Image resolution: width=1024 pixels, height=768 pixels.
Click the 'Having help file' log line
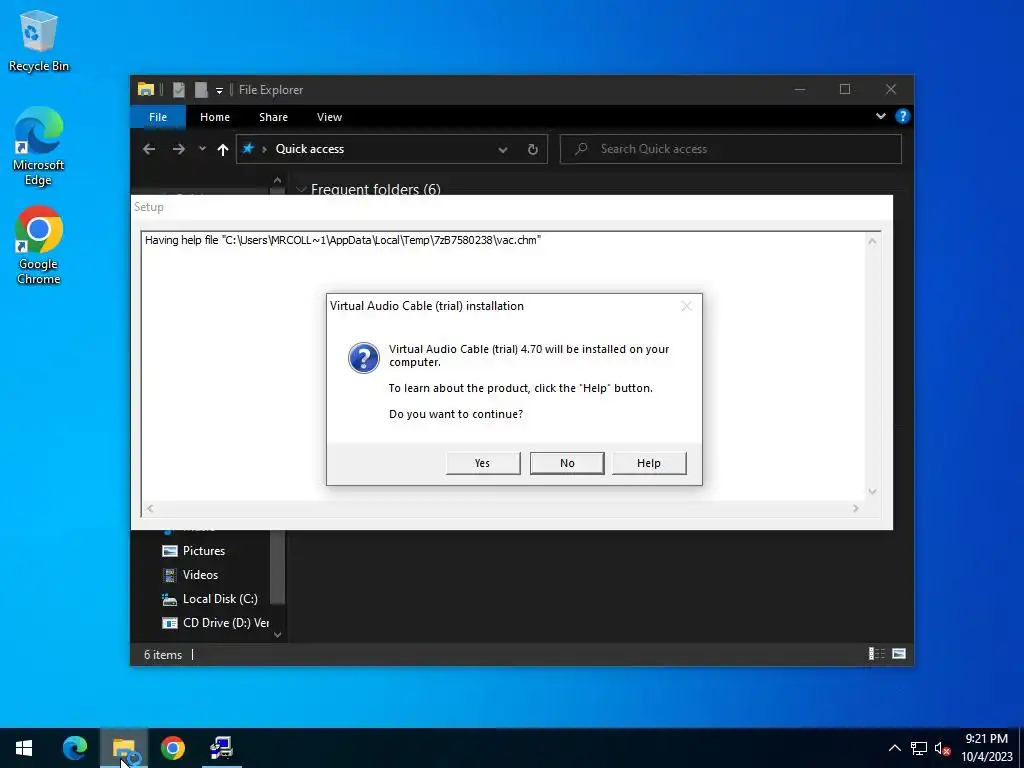(343, 240)
